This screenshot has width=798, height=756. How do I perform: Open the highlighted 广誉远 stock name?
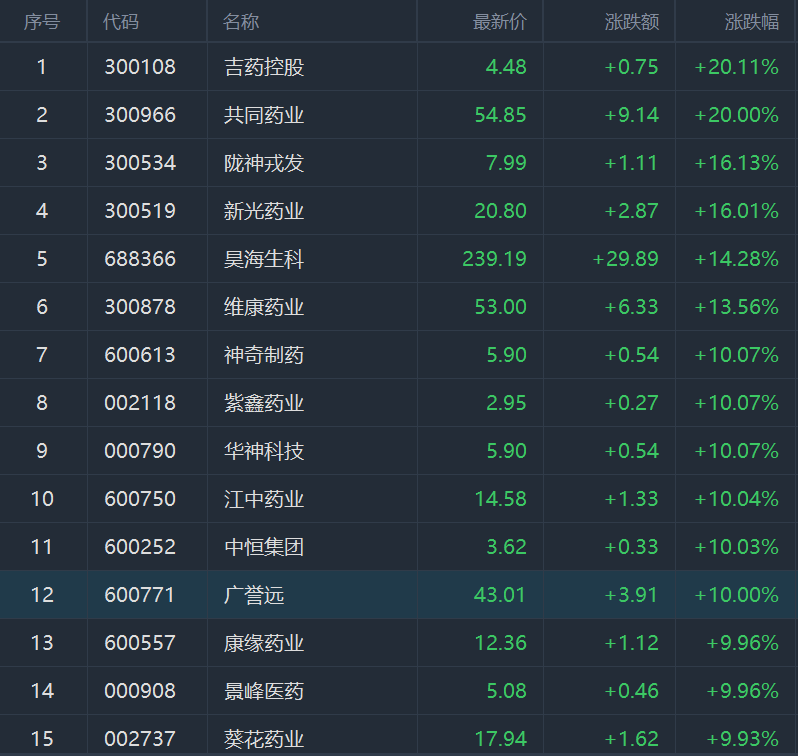254,595
